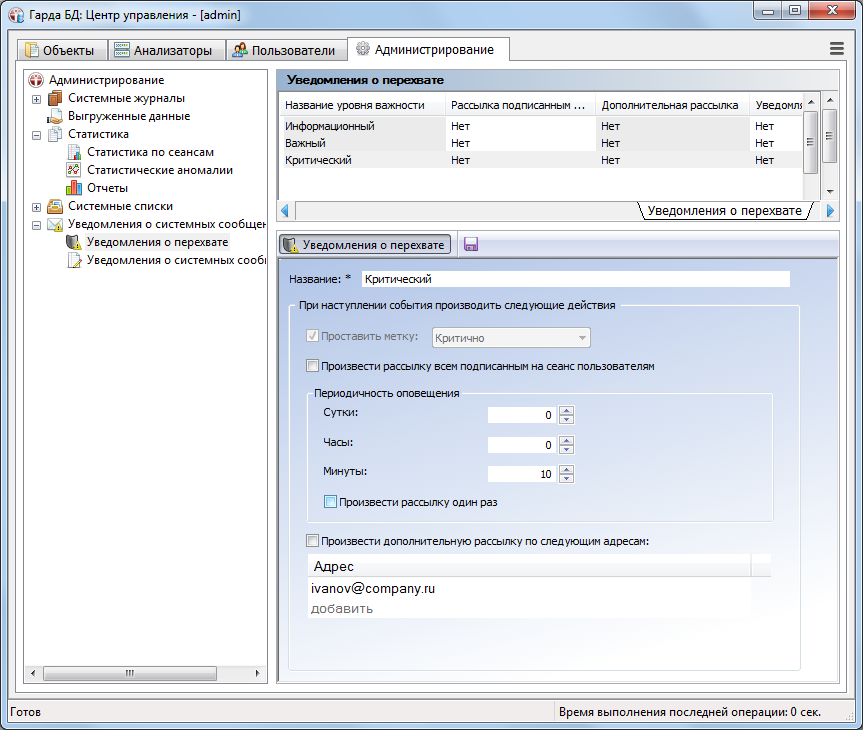Switch to the Пользователи tab

point(287,50)
